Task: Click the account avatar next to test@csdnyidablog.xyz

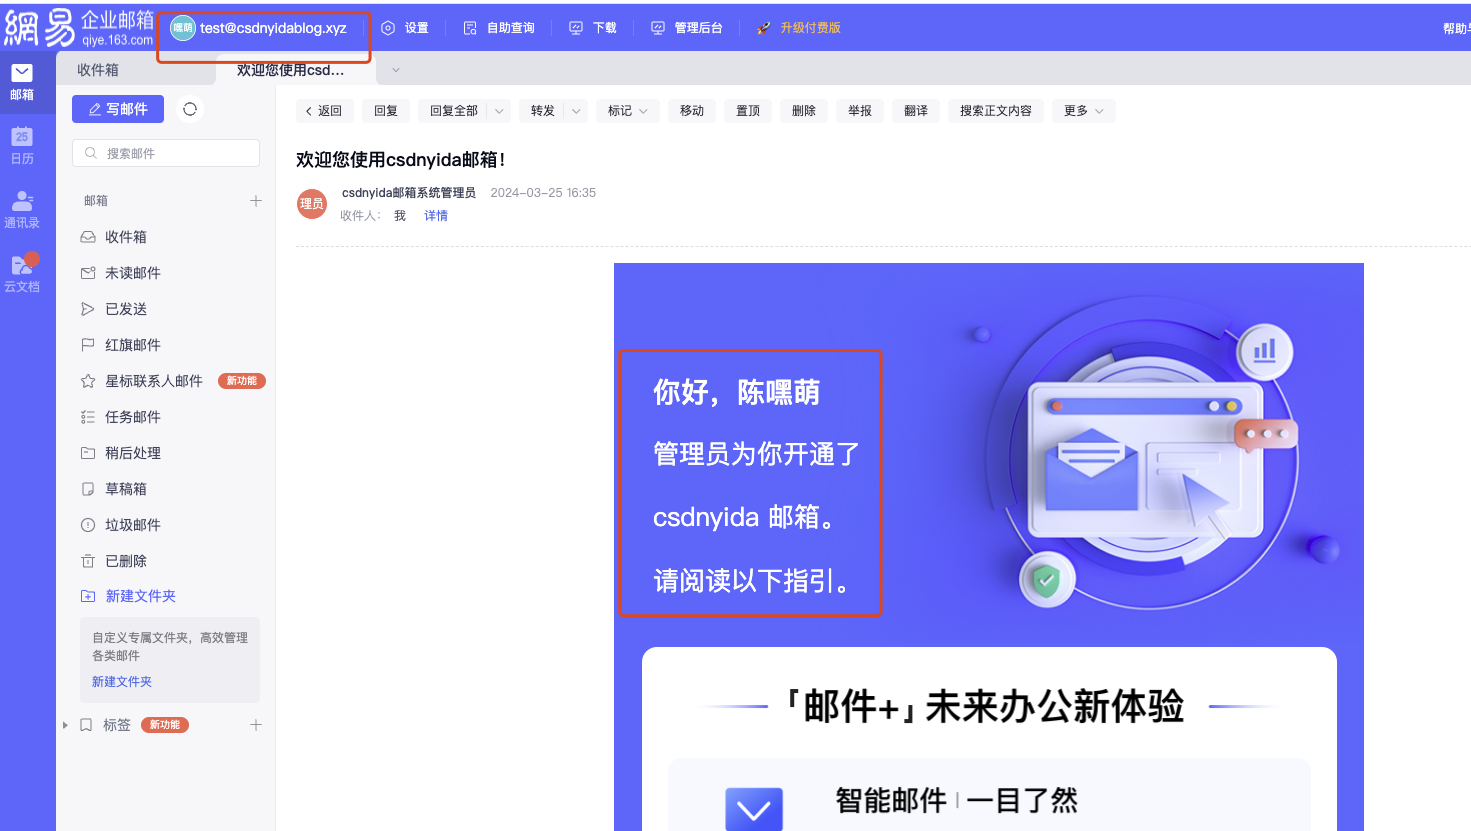Action: 182,28
